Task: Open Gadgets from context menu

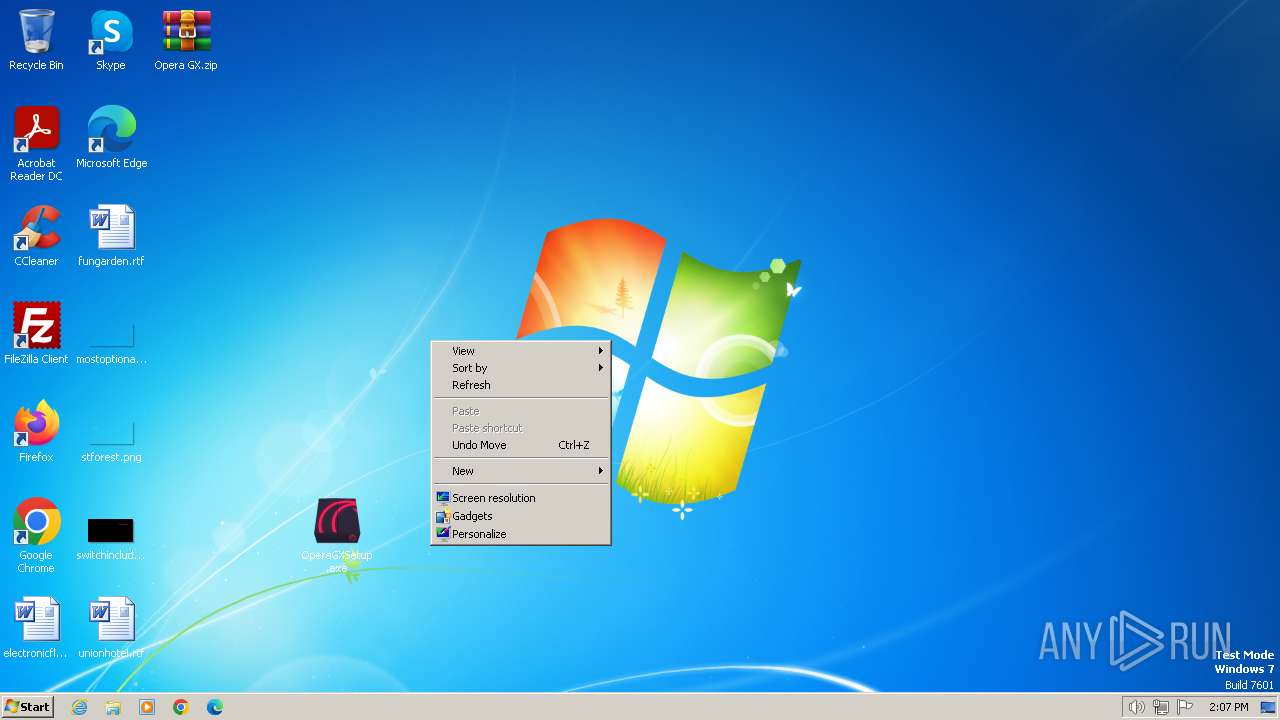Action: 521,516
